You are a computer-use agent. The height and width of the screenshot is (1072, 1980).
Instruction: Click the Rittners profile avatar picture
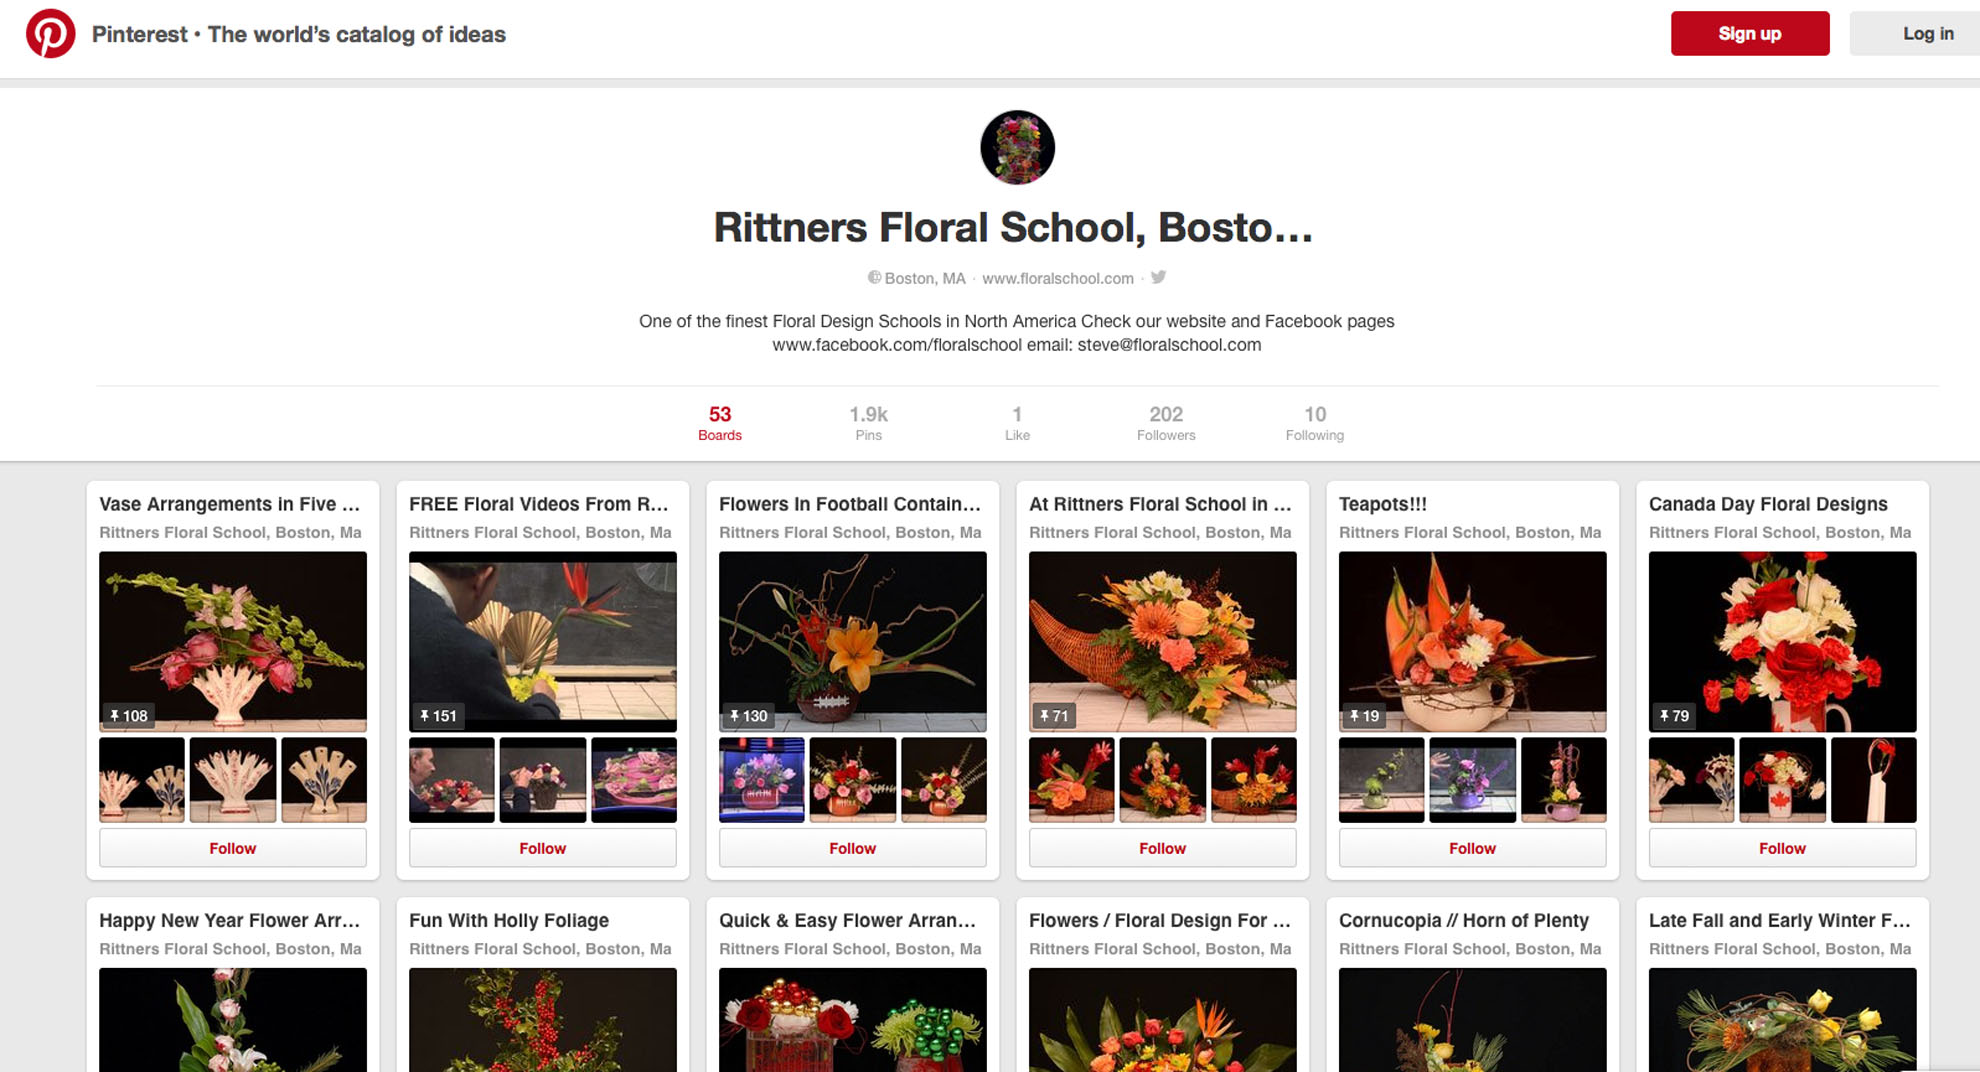pos(1017,147)
